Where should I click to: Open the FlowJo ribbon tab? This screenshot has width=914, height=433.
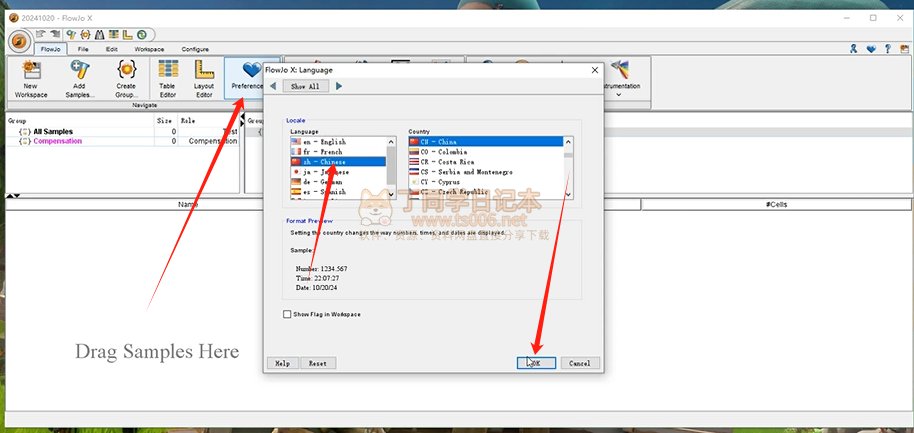50,50
